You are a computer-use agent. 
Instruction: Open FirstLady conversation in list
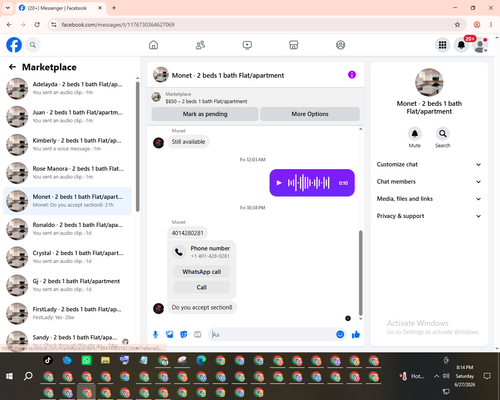68,313
